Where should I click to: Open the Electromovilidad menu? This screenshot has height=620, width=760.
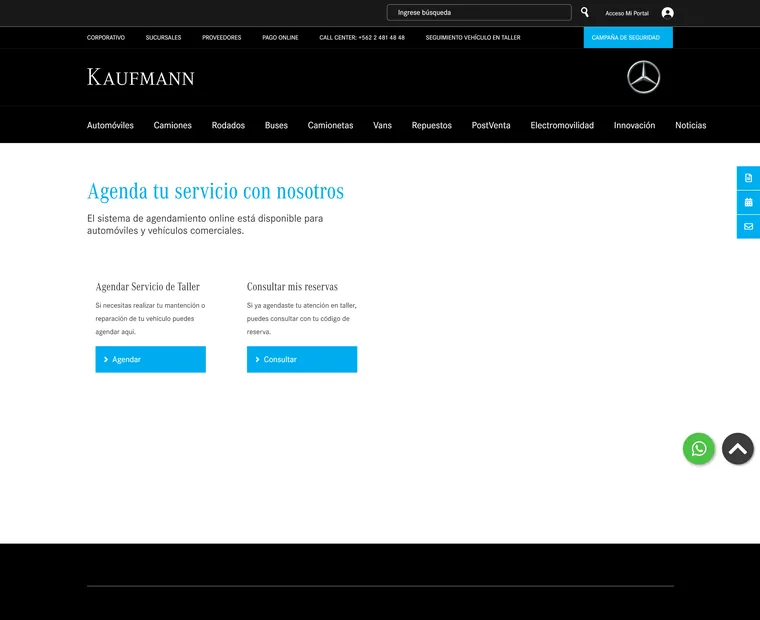tap(562, 125)
